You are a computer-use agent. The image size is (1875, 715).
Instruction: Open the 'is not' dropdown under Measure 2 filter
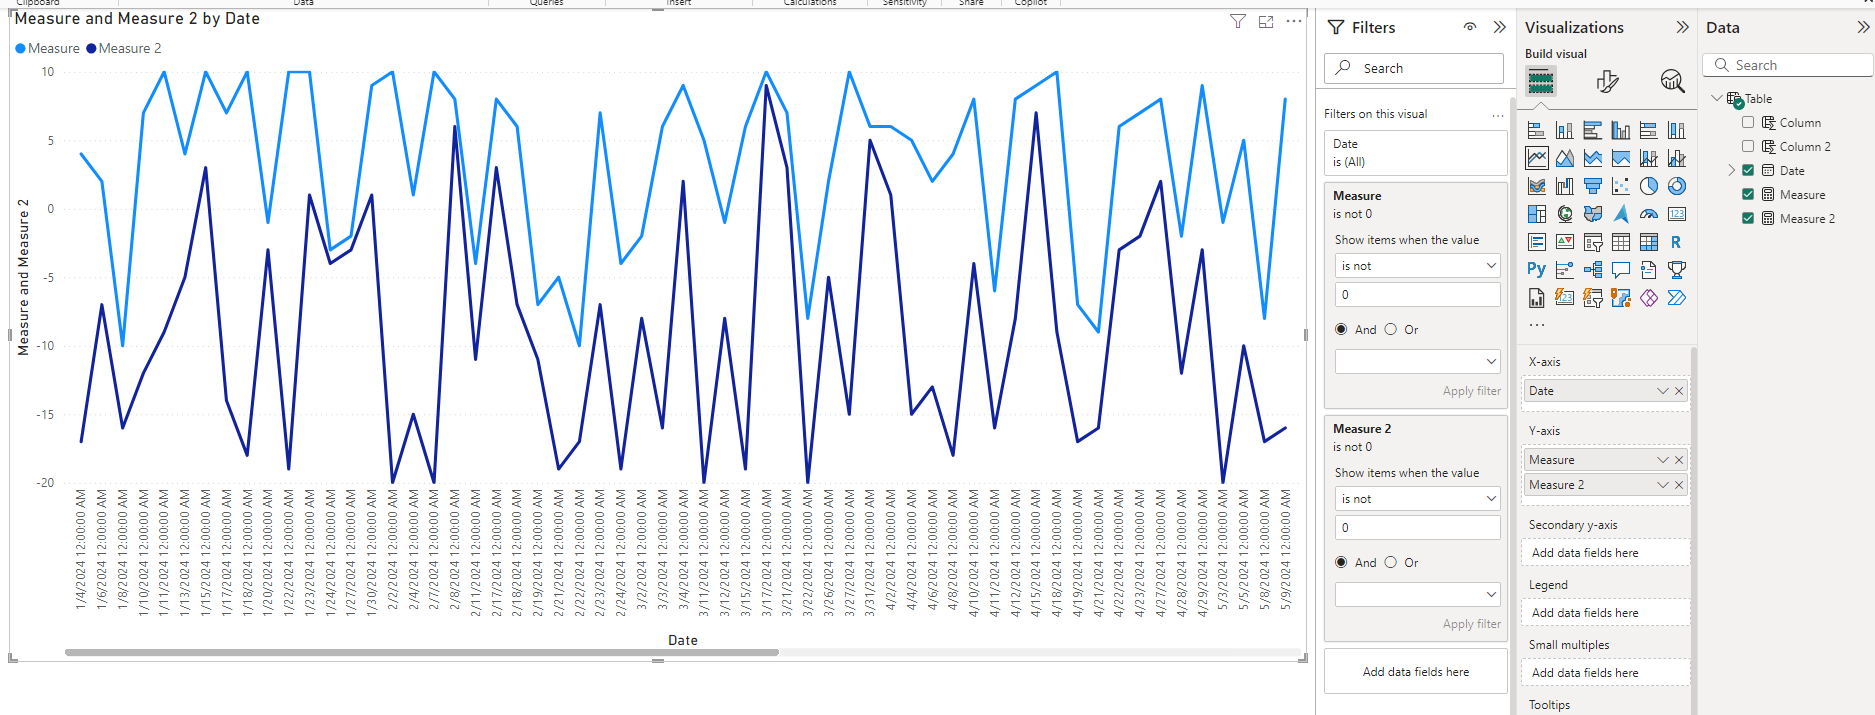tap(1418, 499)
